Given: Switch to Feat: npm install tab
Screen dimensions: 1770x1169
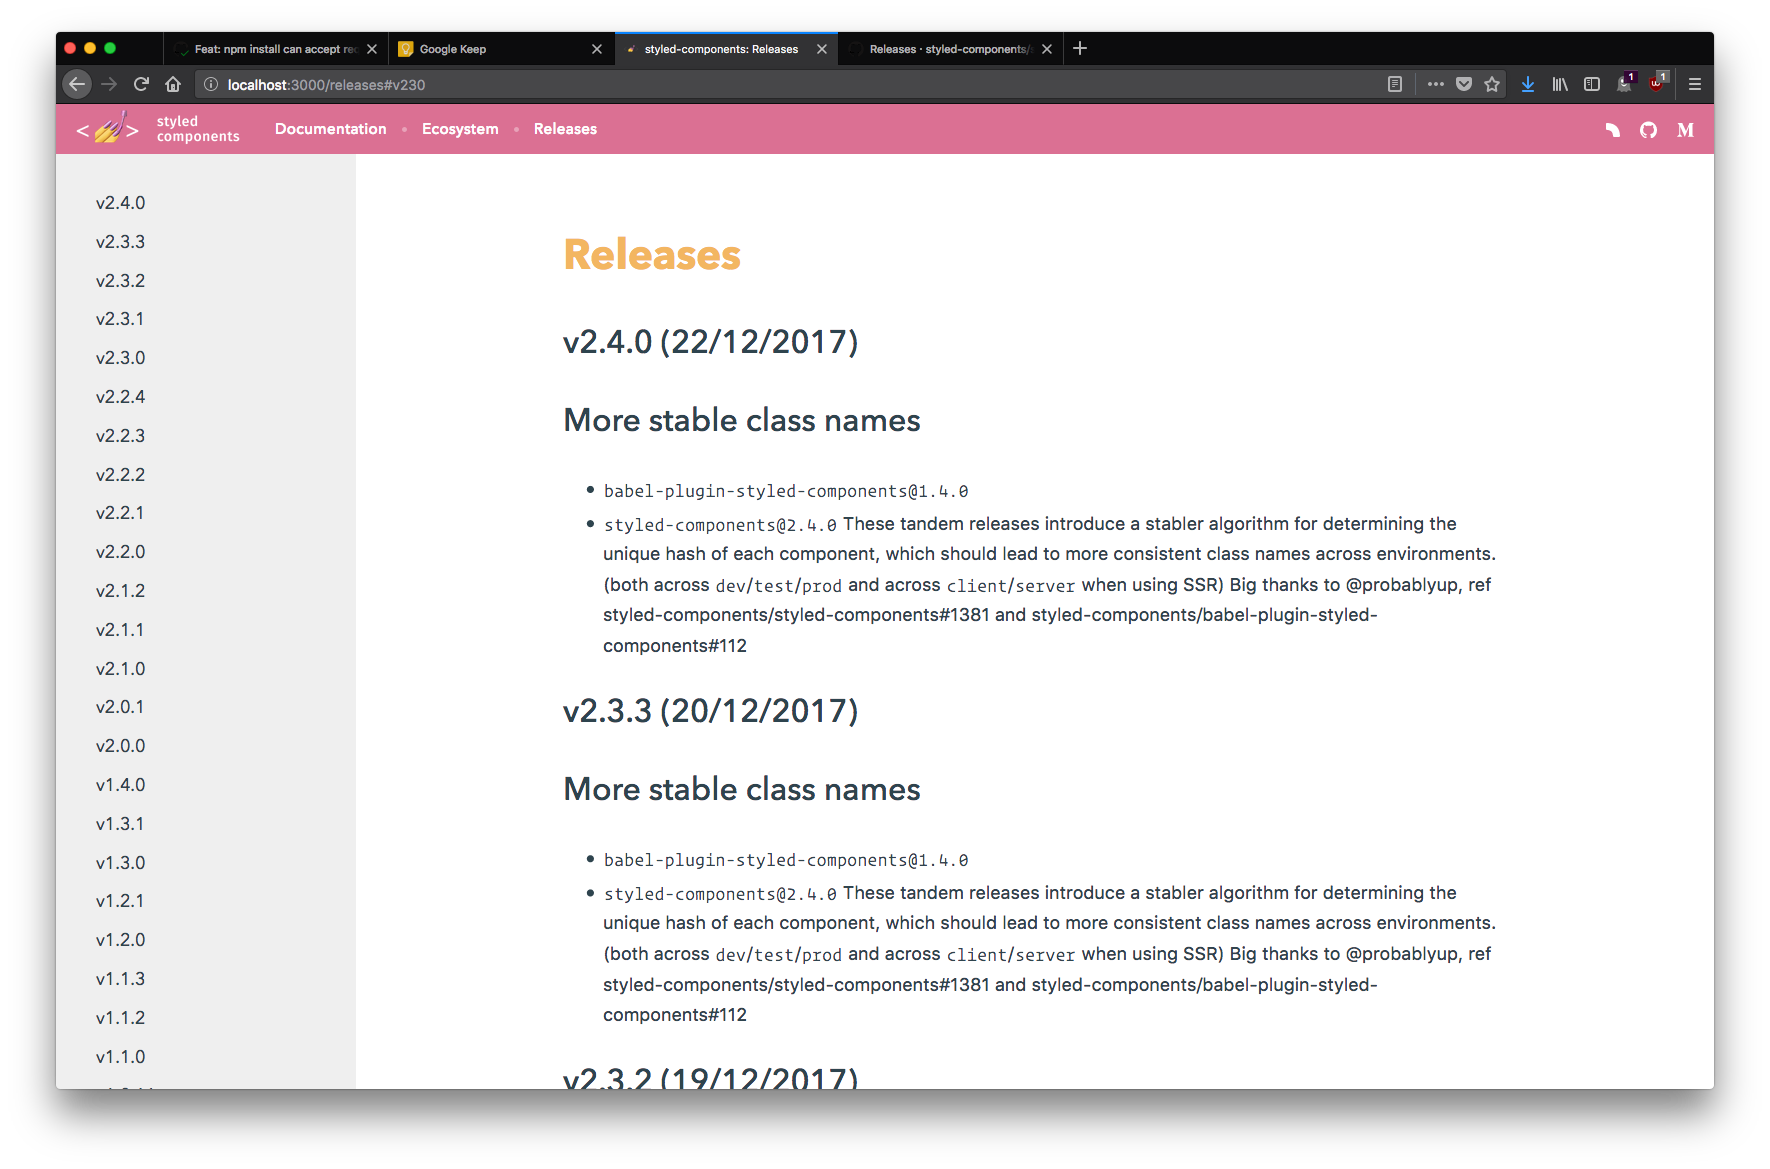Looking at the screenshot, I should pos(275,49).
